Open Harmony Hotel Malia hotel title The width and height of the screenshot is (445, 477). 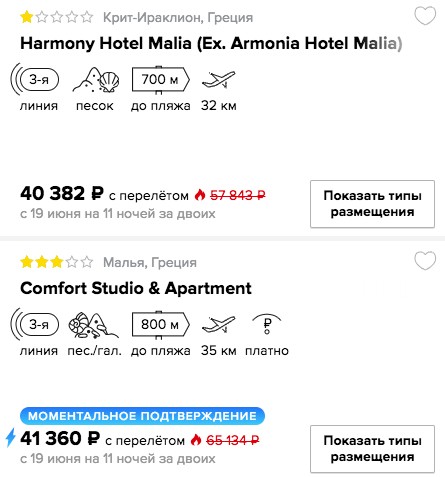[x=211, y=43]
